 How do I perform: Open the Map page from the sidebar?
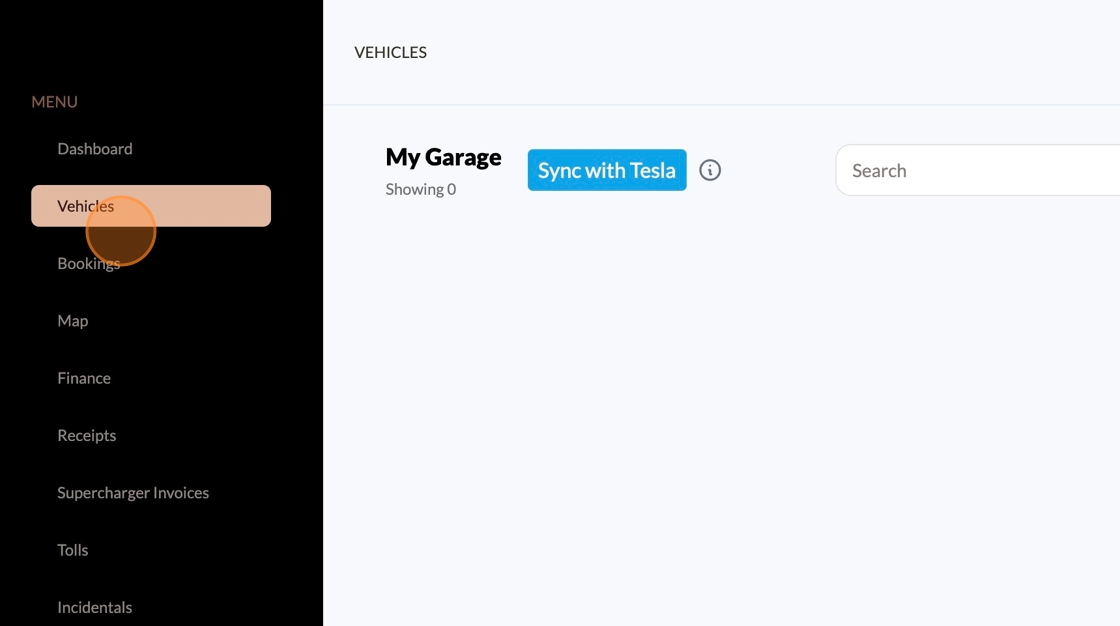73,321
